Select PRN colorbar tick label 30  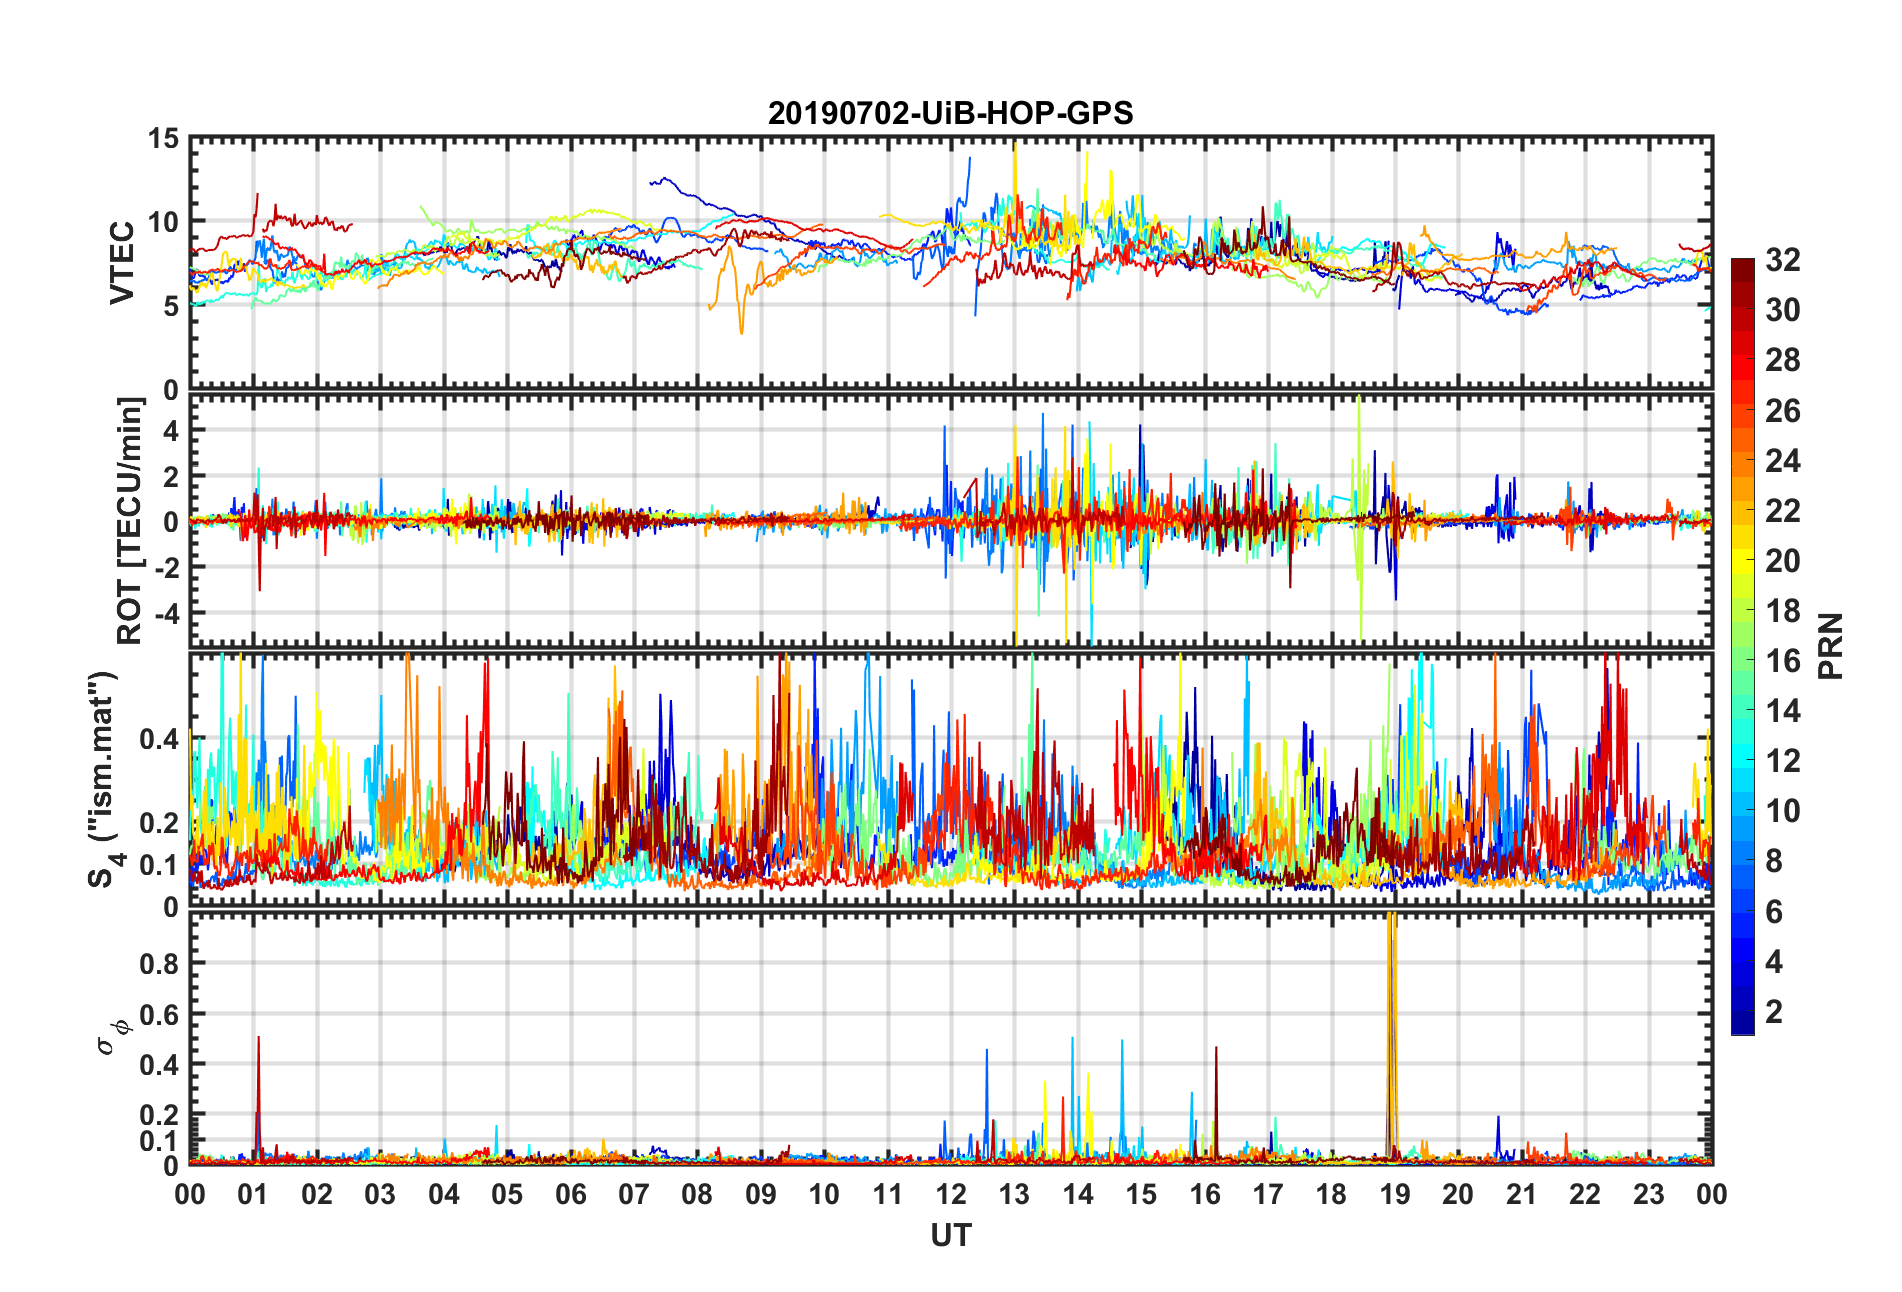pyautogui.click(x=1782, y=310)
